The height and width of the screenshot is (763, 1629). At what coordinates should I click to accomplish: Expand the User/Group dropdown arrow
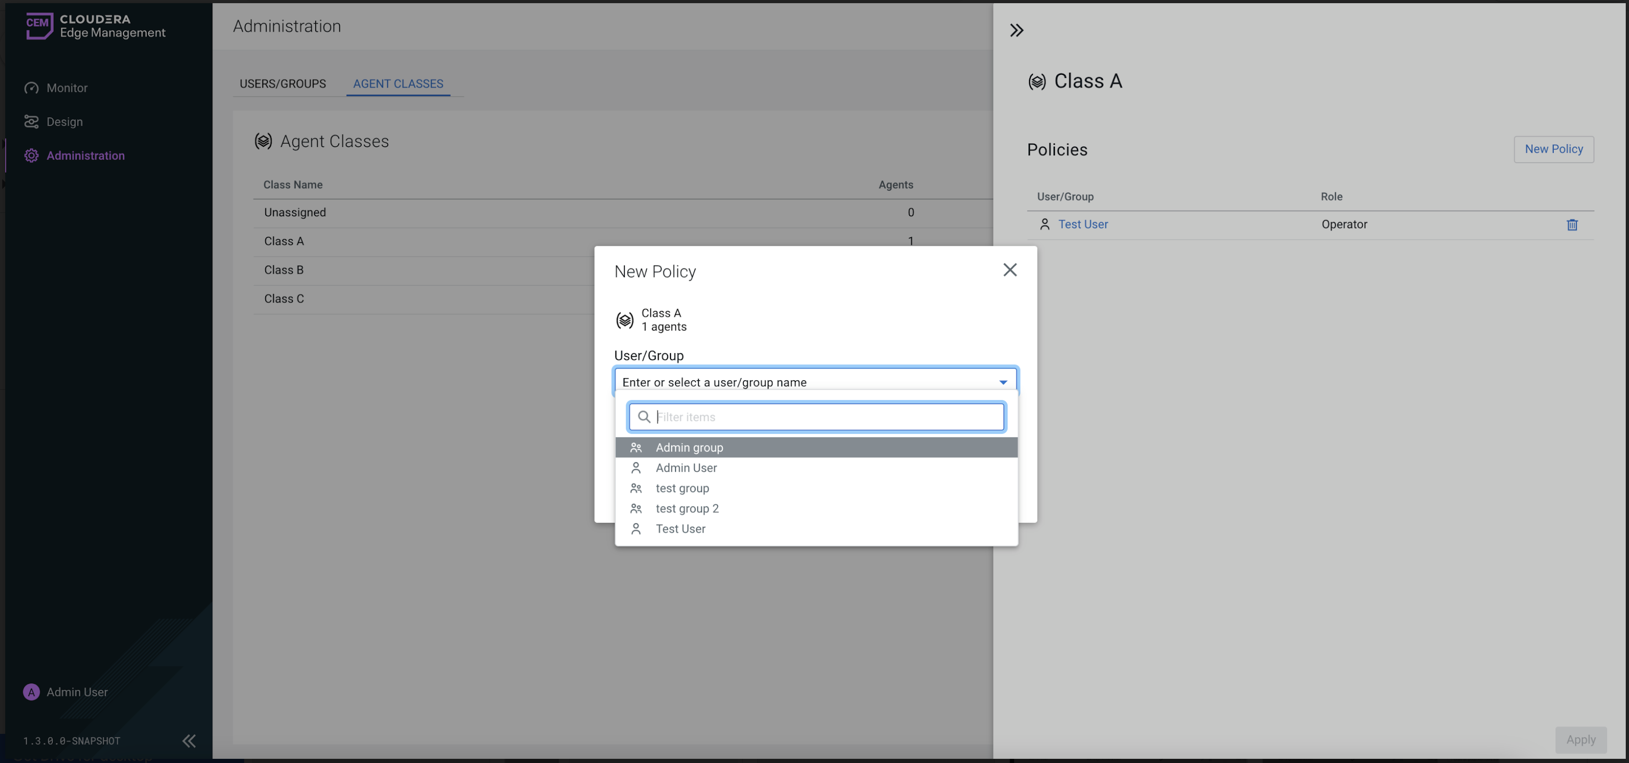tap(1003, 382)
